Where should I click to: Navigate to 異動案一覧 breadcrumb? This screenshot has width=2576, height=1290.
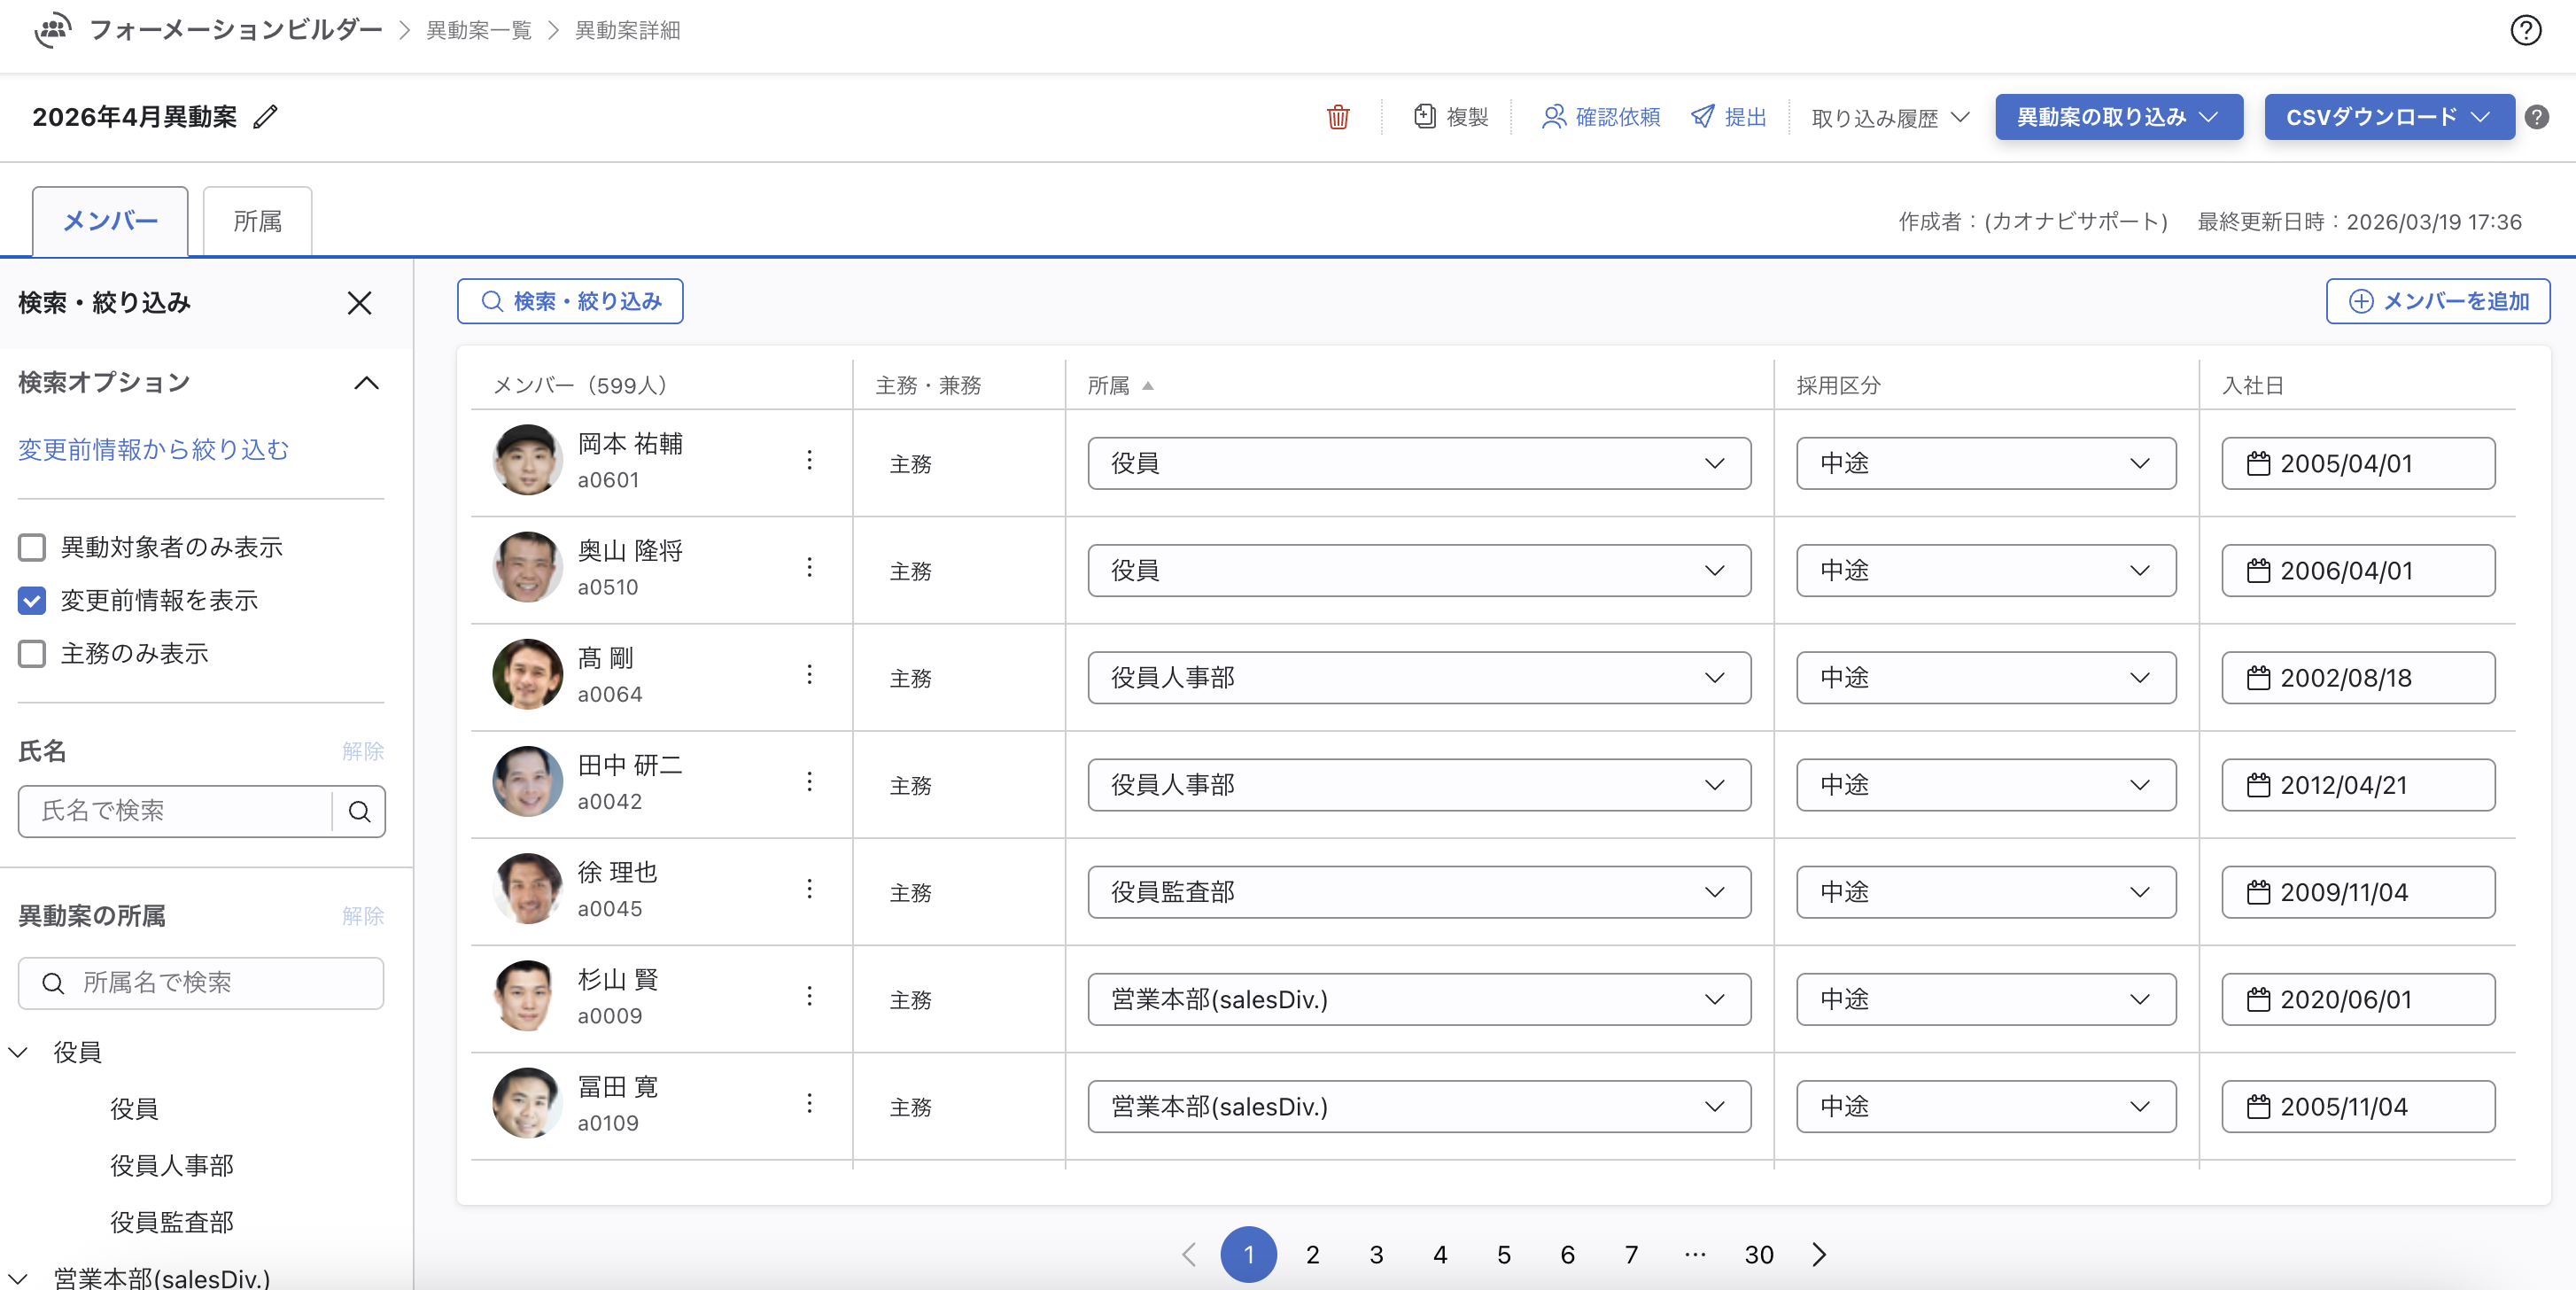pos(479,30)
